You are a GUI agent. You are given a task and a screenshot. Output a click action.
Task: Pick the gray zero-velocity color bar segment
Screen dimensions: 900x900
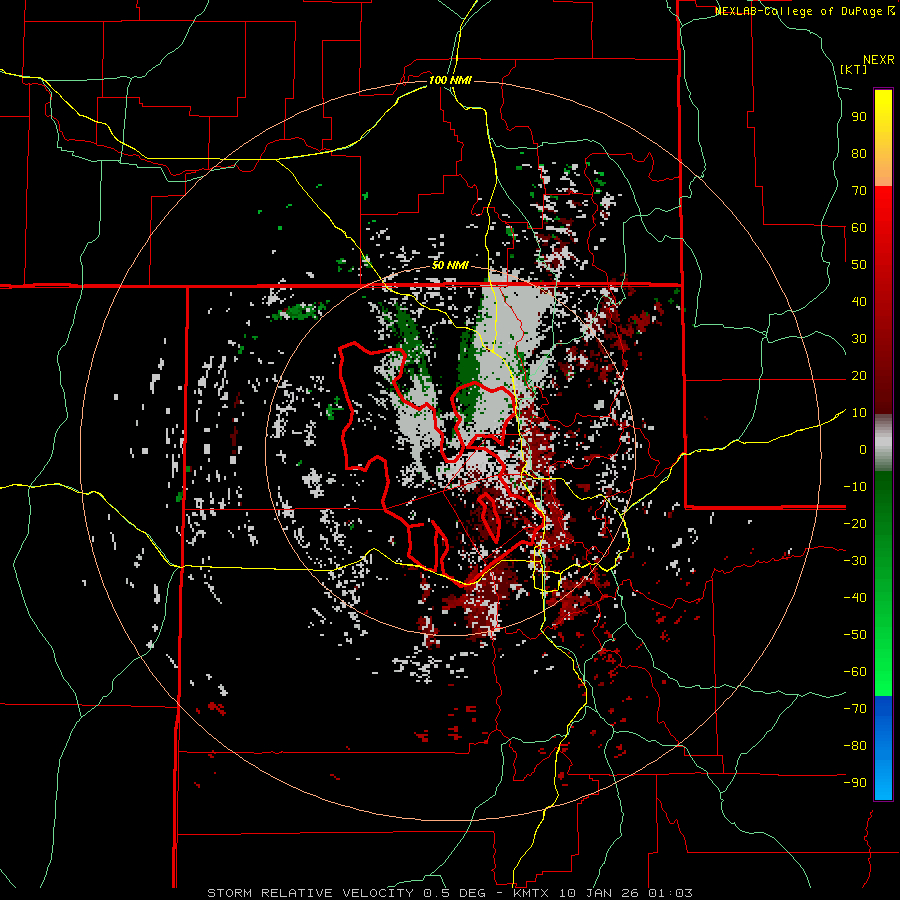click(x=883, y=443)
